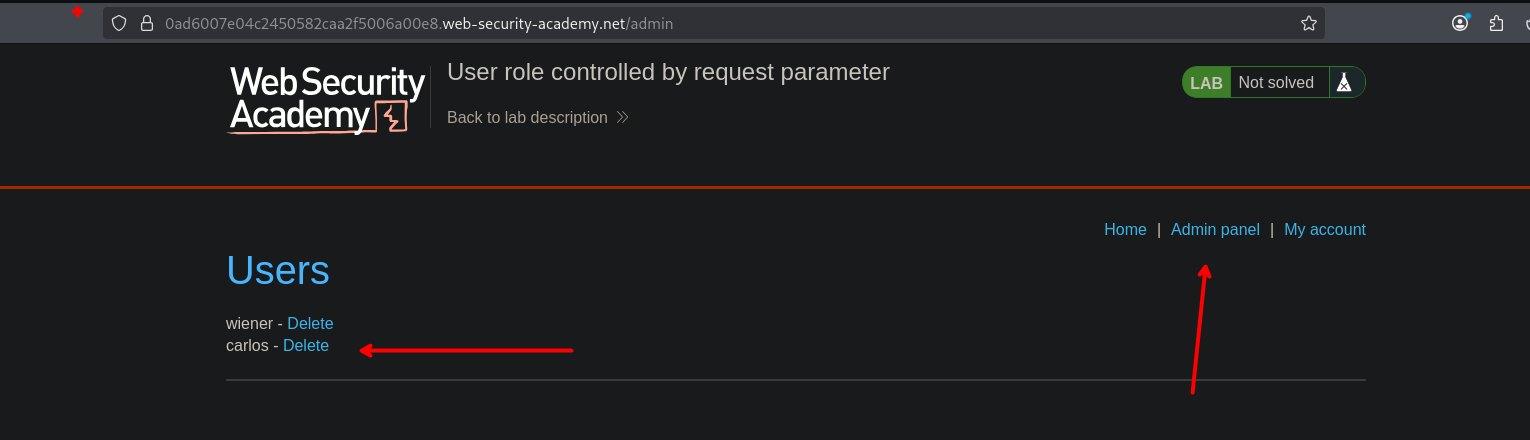Click the lab title about user role
Screen dimensions: 1530x440
click(668, 72)
